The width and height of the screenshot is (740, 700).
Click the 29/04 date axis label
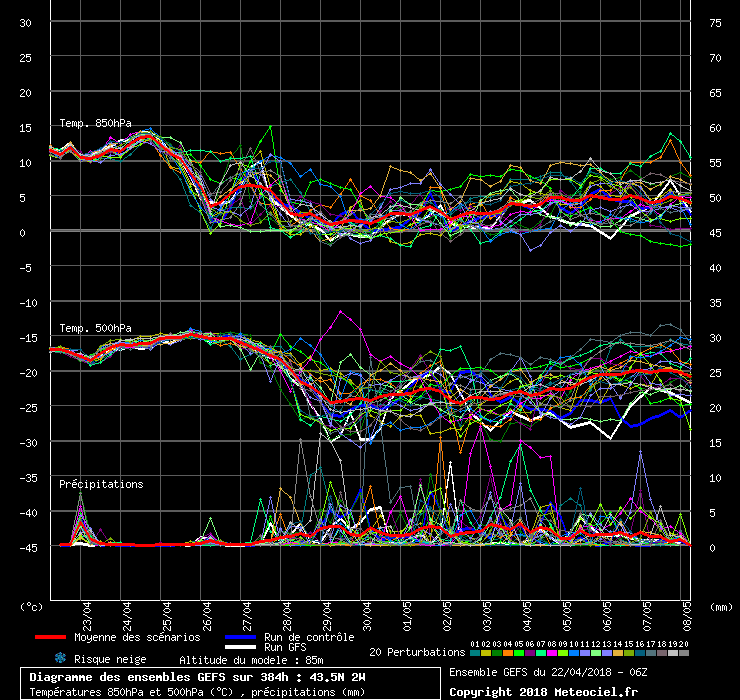[x=327, y=616]
